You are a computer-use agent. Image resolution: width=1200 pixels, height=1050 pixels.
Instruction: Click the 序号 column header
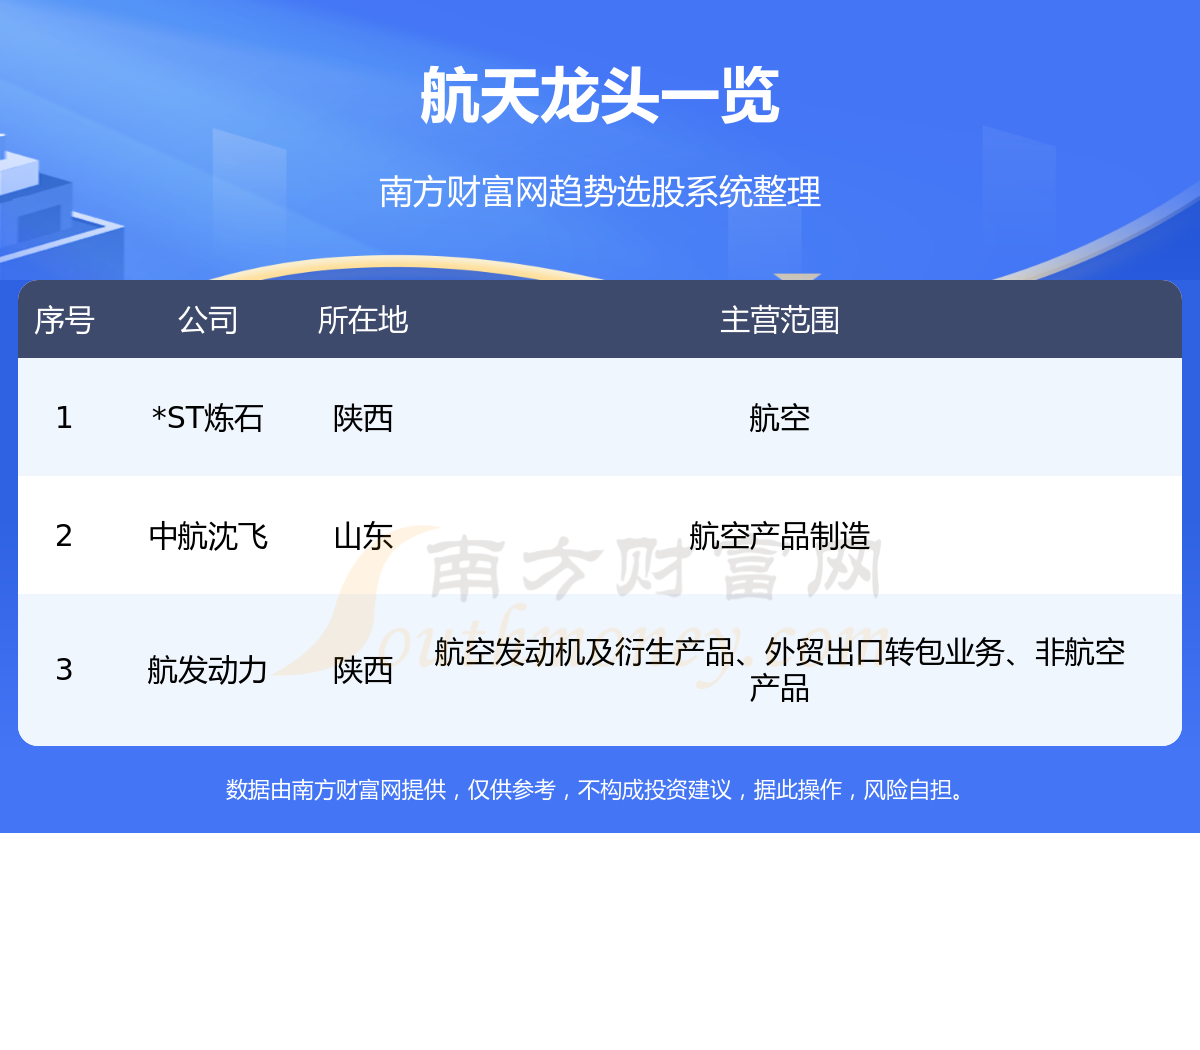(x=64, y=320)
